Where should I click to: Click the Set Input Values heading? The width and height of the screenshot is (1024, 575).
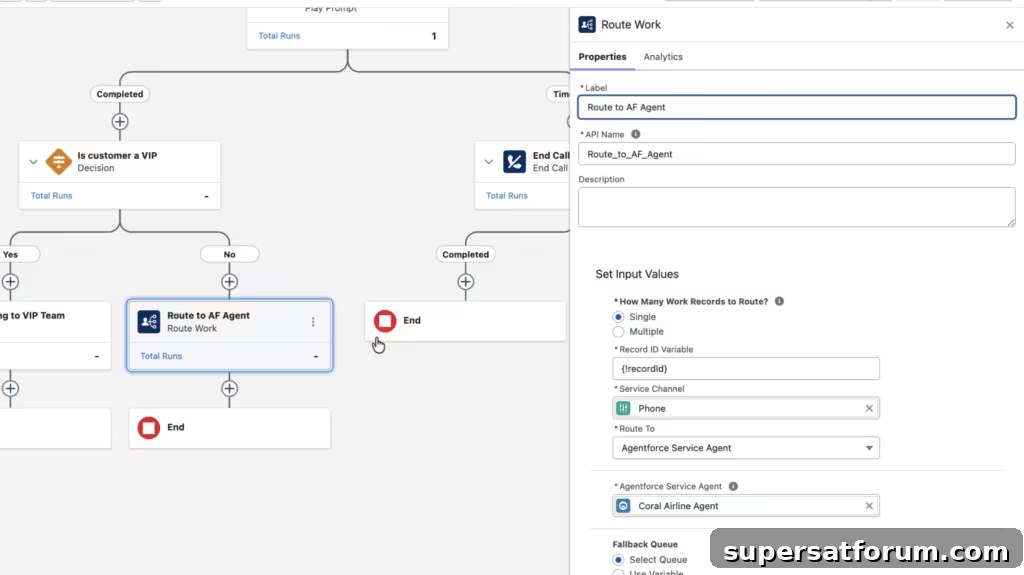tap(637, 274)
